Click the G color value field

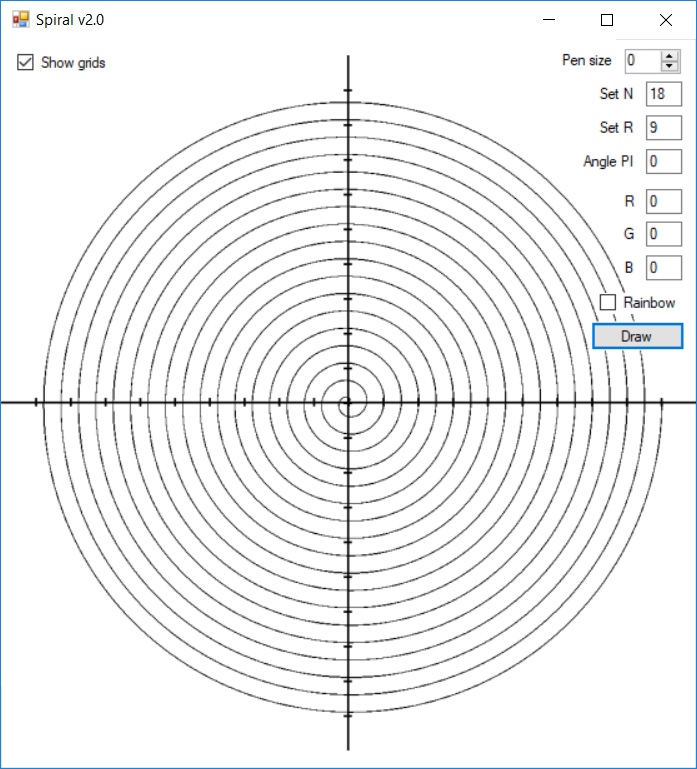click(664, 234)
